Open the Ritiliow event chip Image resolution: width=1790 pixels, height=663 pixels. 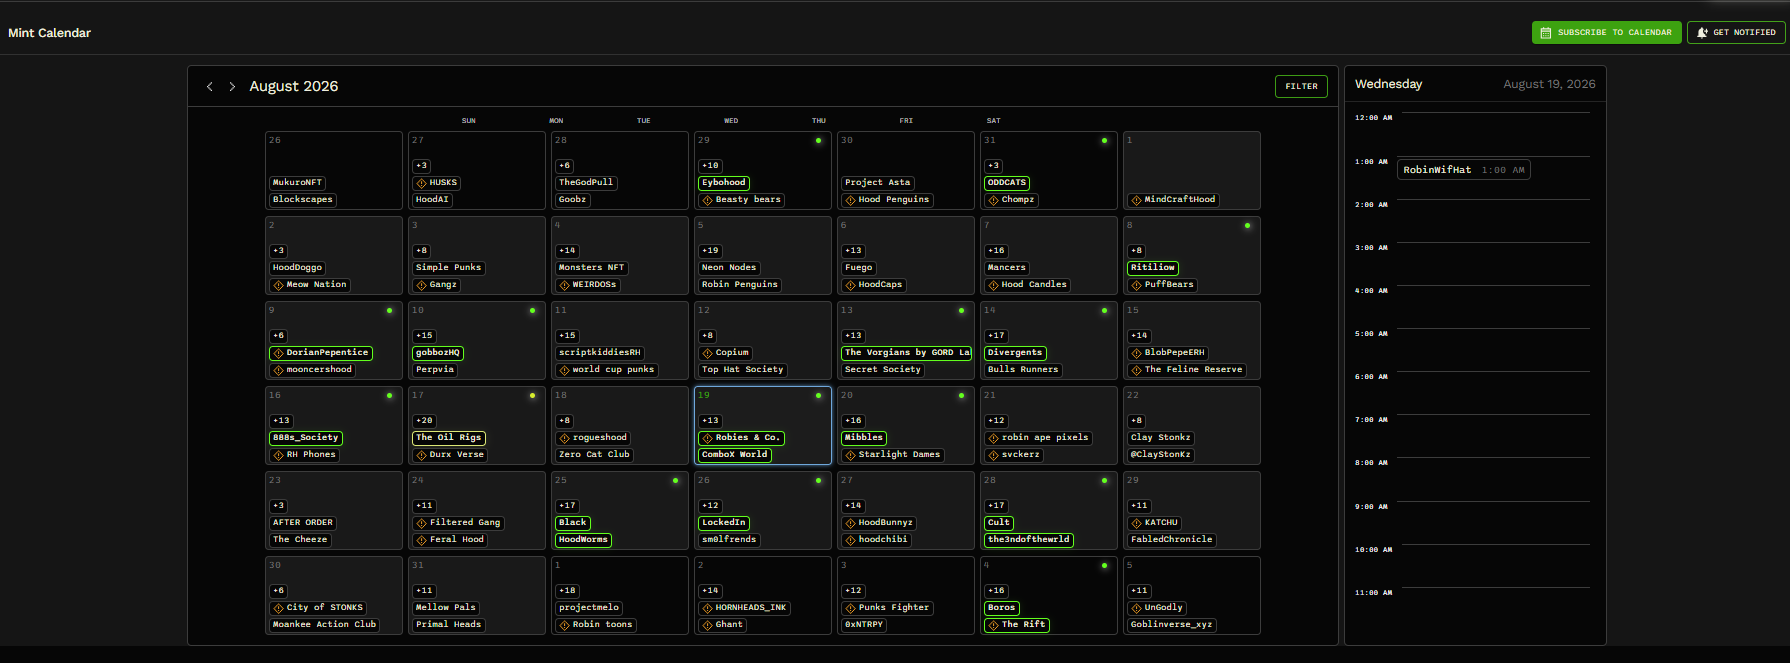1153,268
